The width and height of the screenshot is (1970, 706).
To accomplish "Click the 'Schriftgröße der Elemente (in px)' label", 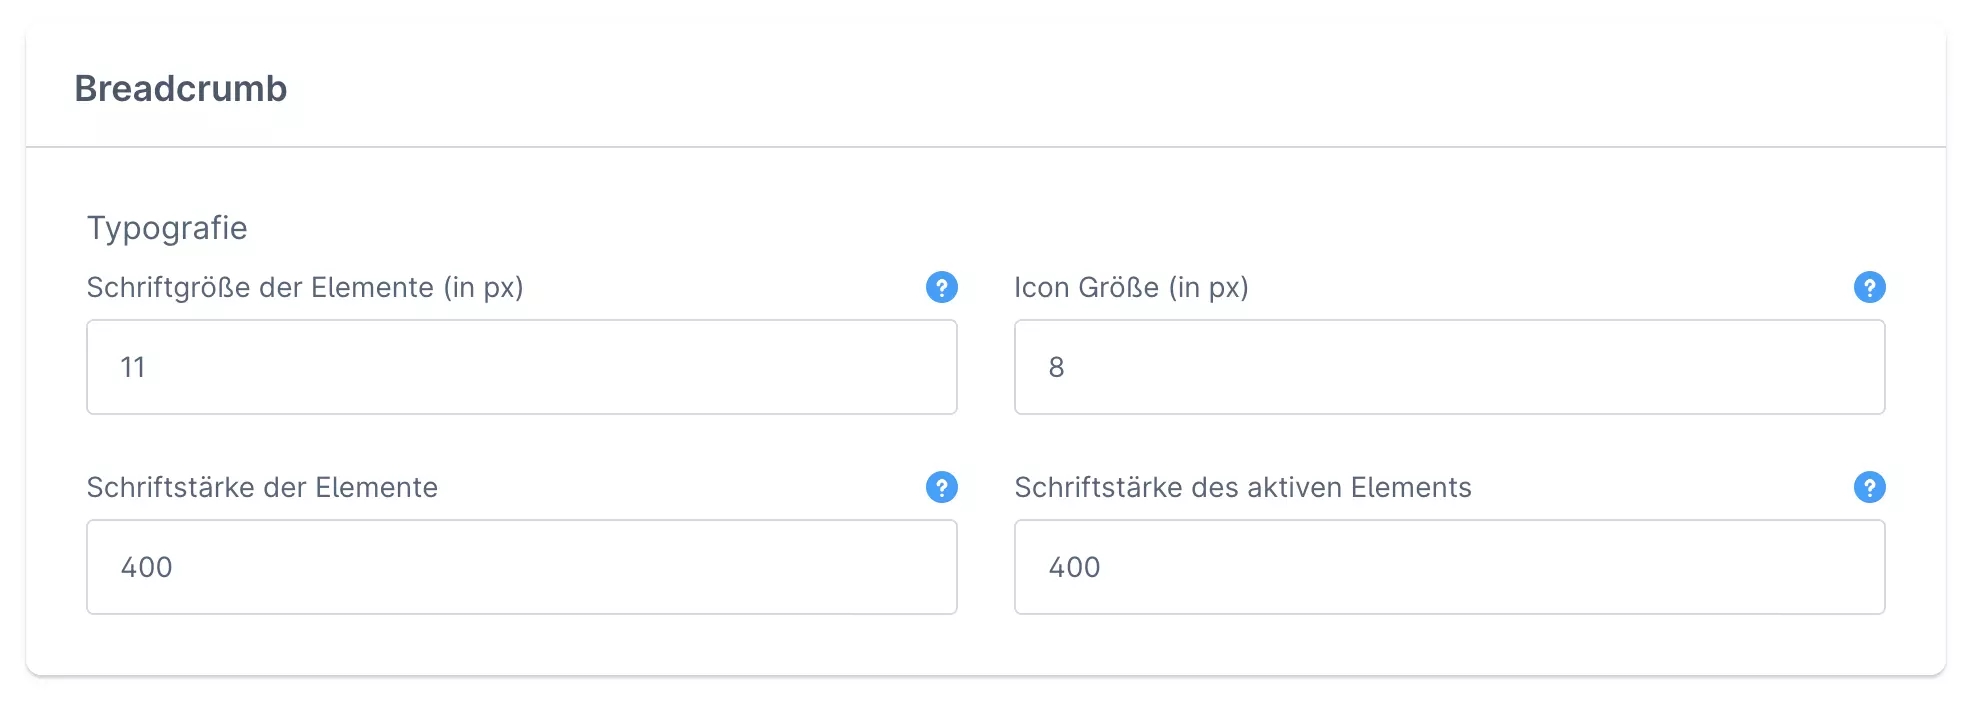I will click(305, 288).
